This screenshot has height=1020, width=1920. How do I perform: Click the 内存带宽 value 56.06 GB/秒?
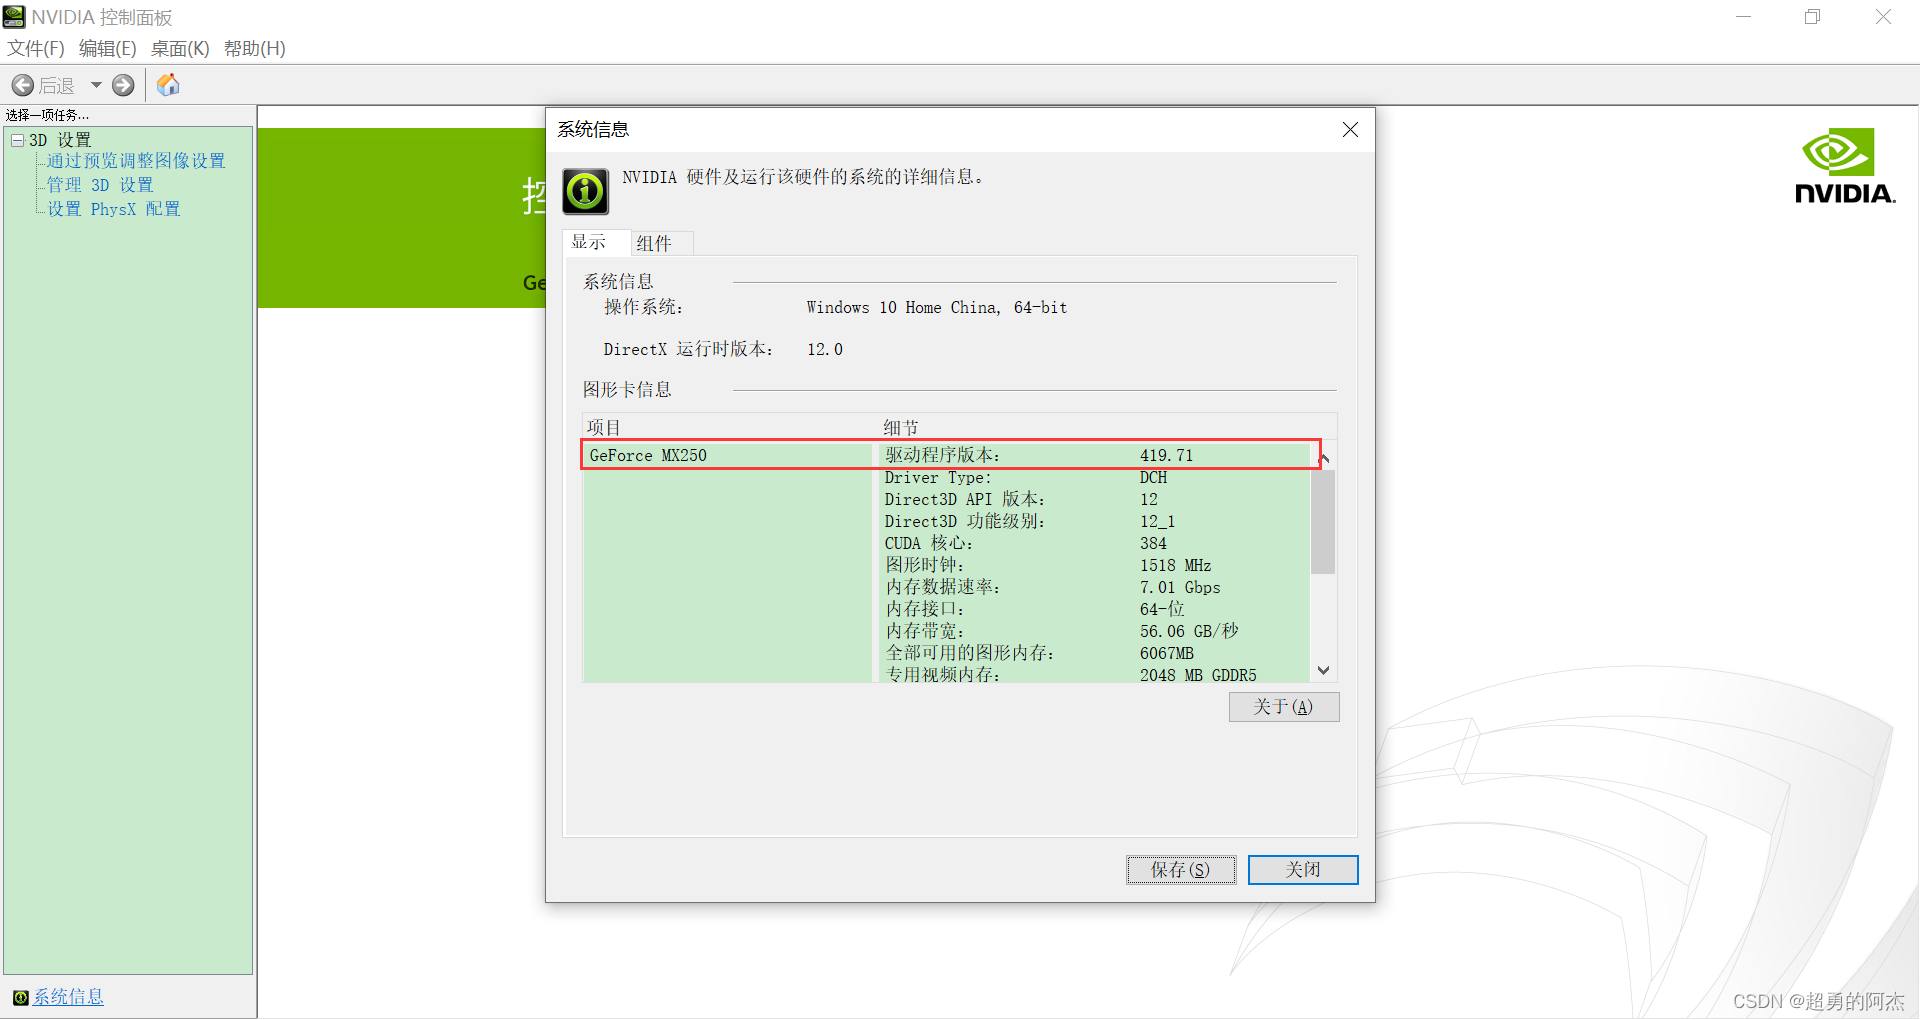[x=1189, y=632]
